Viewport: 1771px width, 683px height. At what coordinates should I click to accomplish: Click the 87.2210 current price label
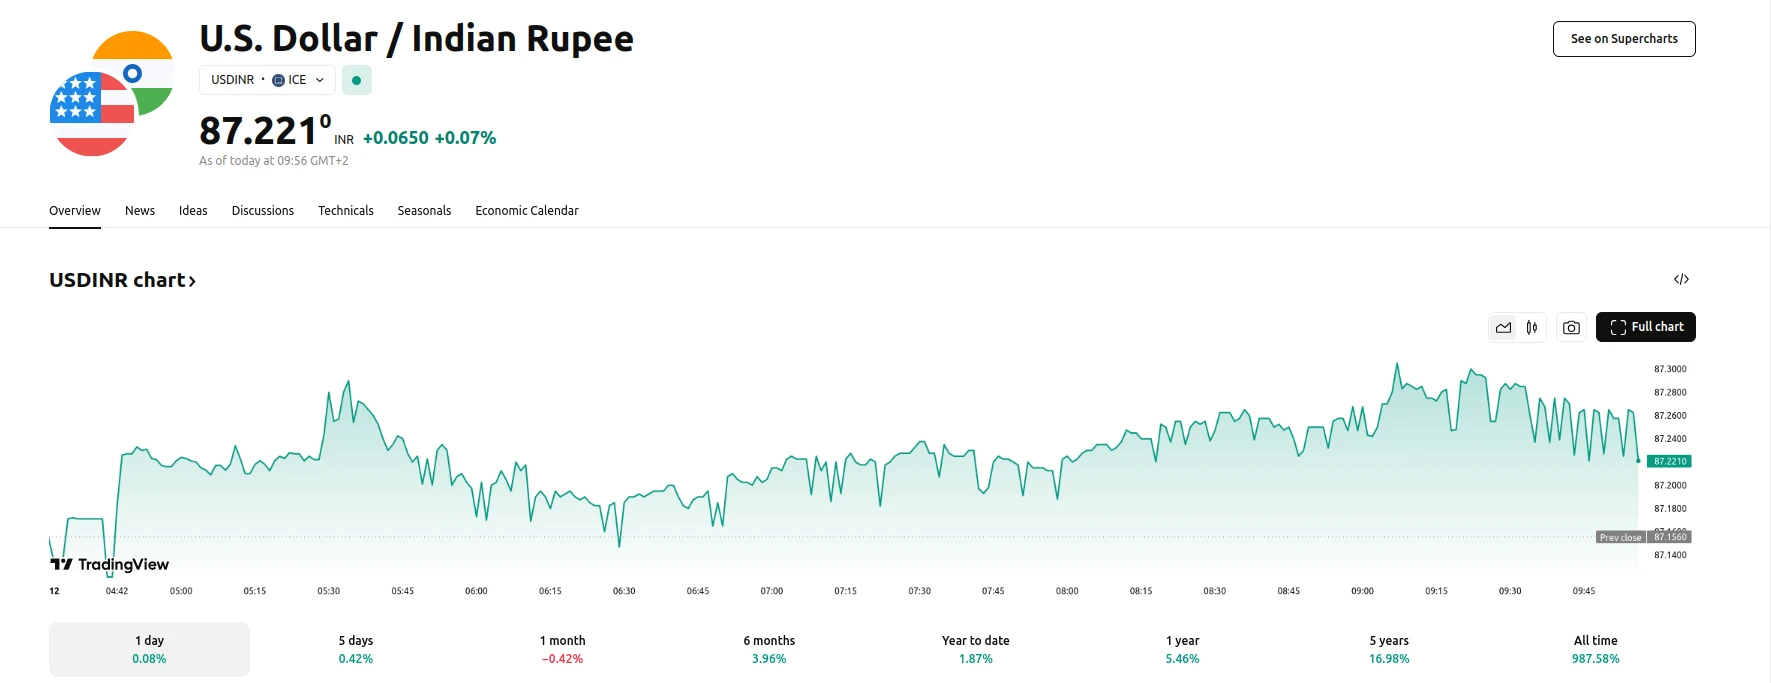pyautogui.click(x=1669, y=461)
